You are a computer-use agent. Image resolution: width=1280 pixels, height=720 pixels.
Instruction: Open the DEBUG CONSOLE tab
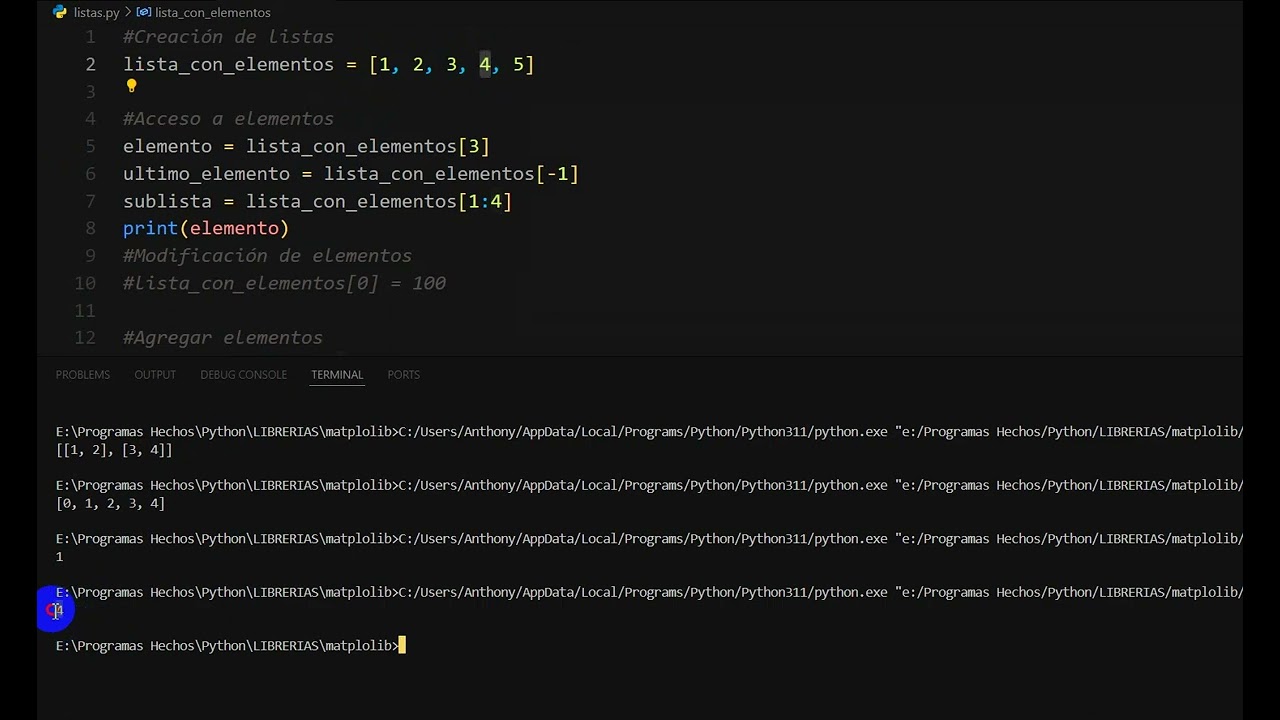click(x=243, y=374)
